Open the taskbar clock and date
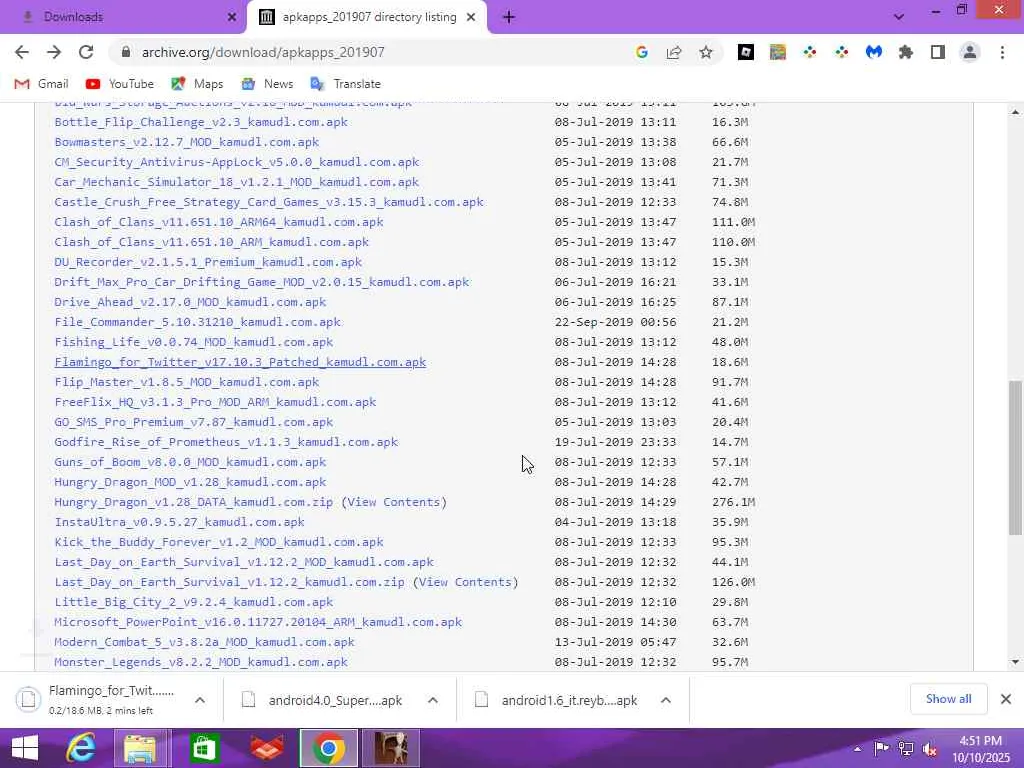 click(980, 749)
